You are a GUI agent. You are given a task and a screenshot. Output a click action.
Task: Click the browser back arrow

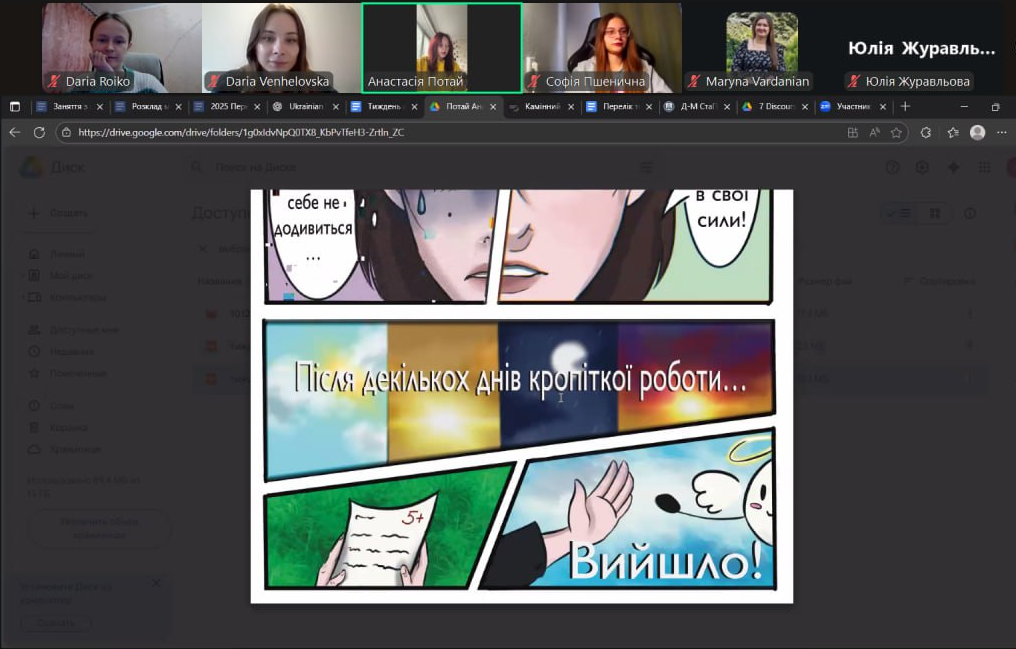(14, 132)
